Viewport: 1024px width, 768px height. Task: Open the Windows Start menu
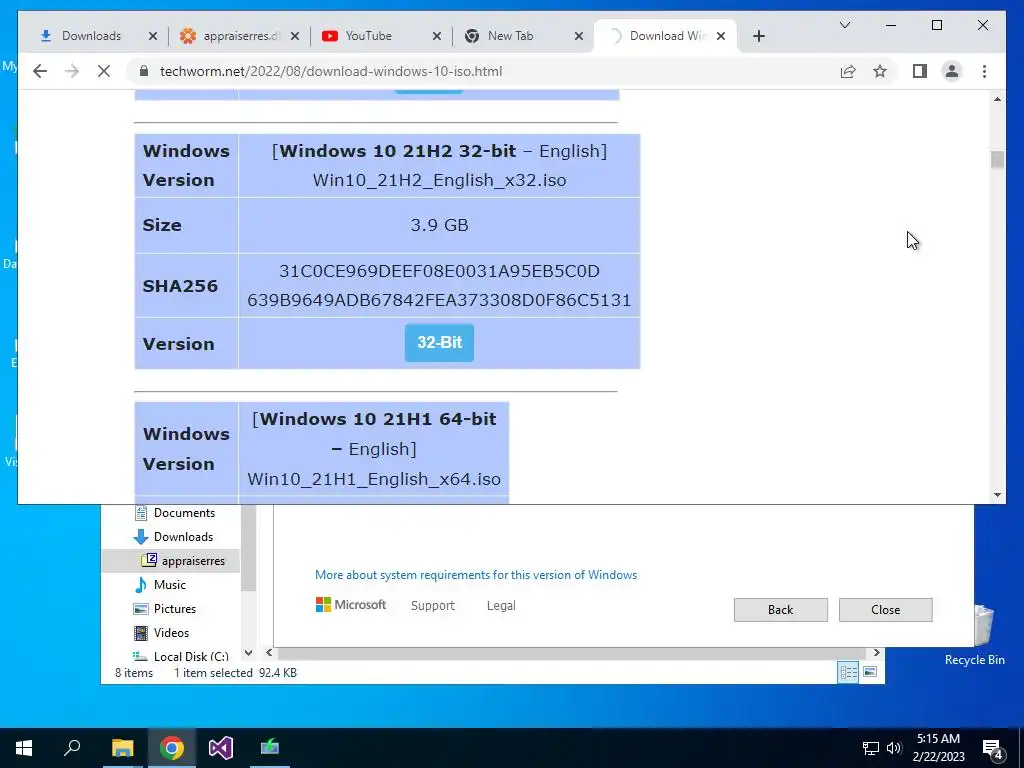[24, 748]
